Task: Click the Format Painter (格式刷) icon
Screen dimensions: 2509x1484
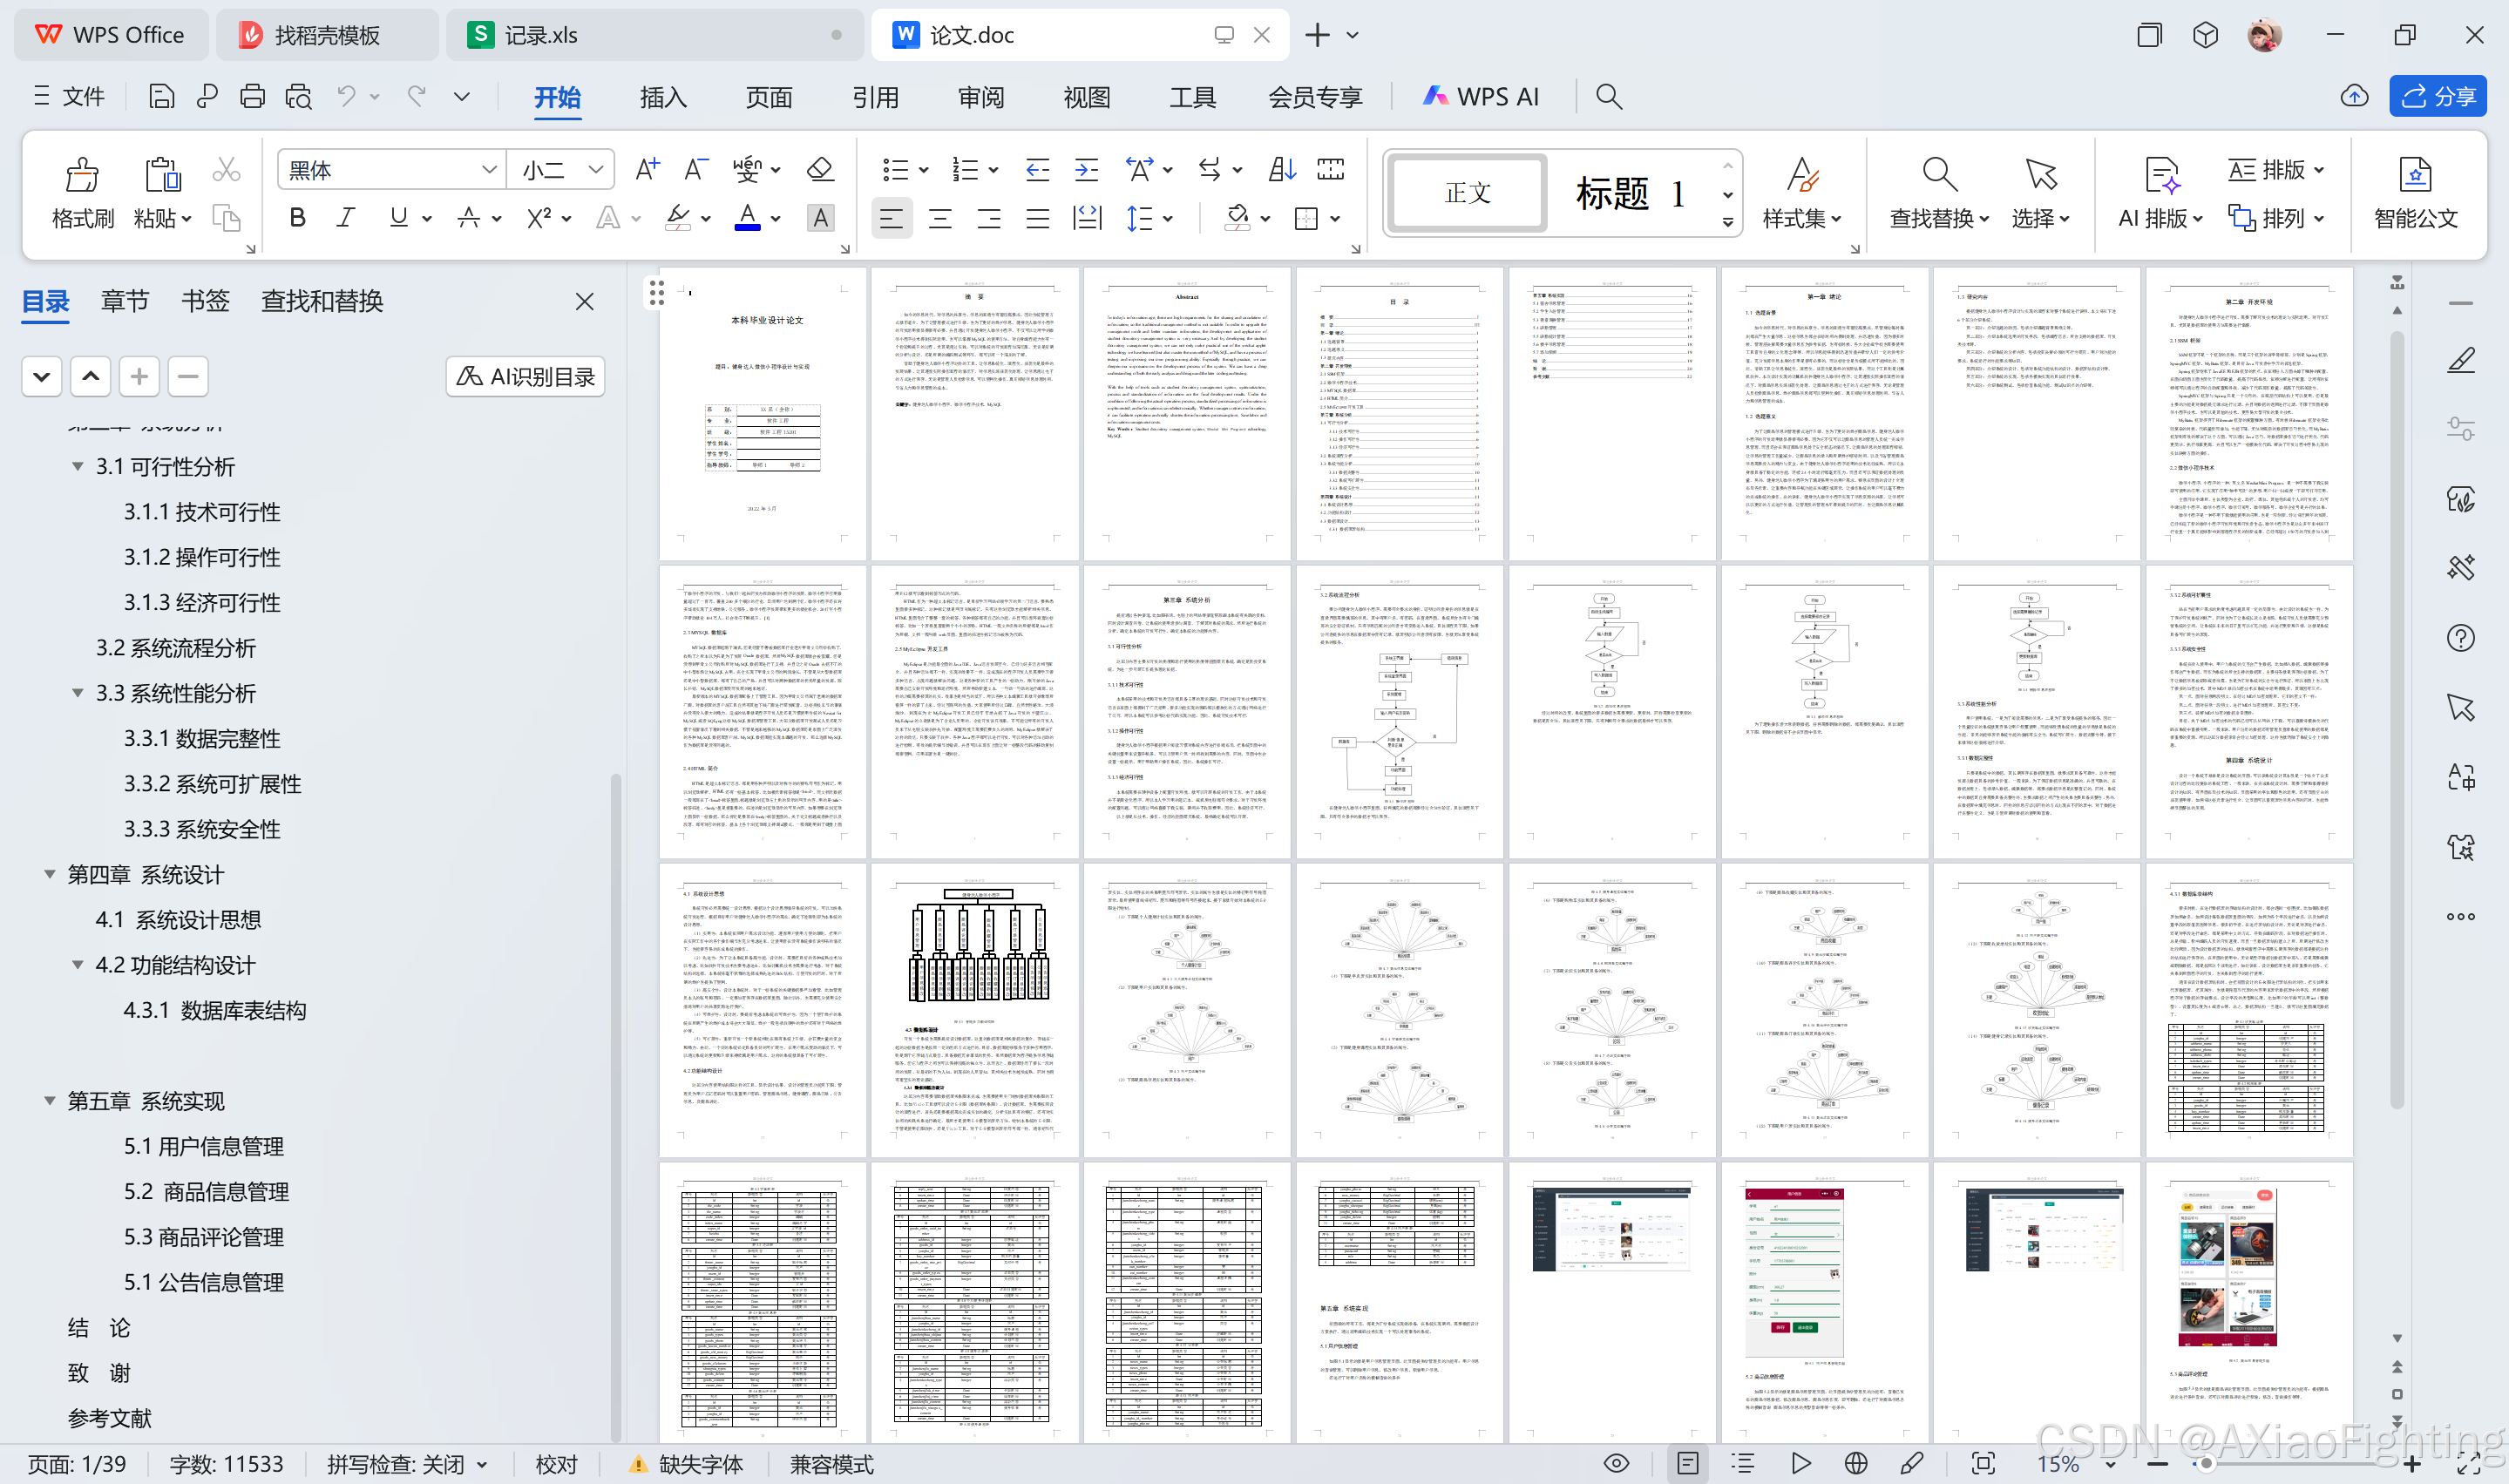Action: click(82, 175)
